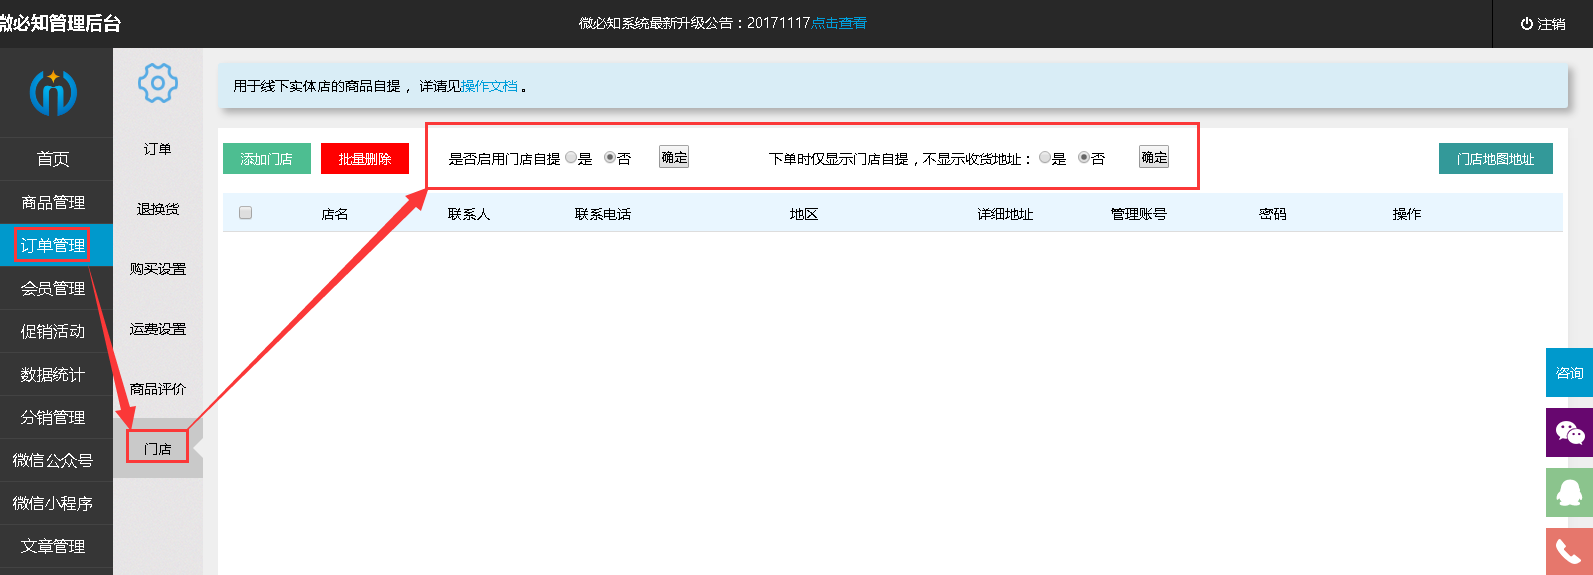Image resolution: width=1593 pixels, height=575 pixels.
Task: Open the 门店地图地址 button
Action: [x=1495, y=159]
